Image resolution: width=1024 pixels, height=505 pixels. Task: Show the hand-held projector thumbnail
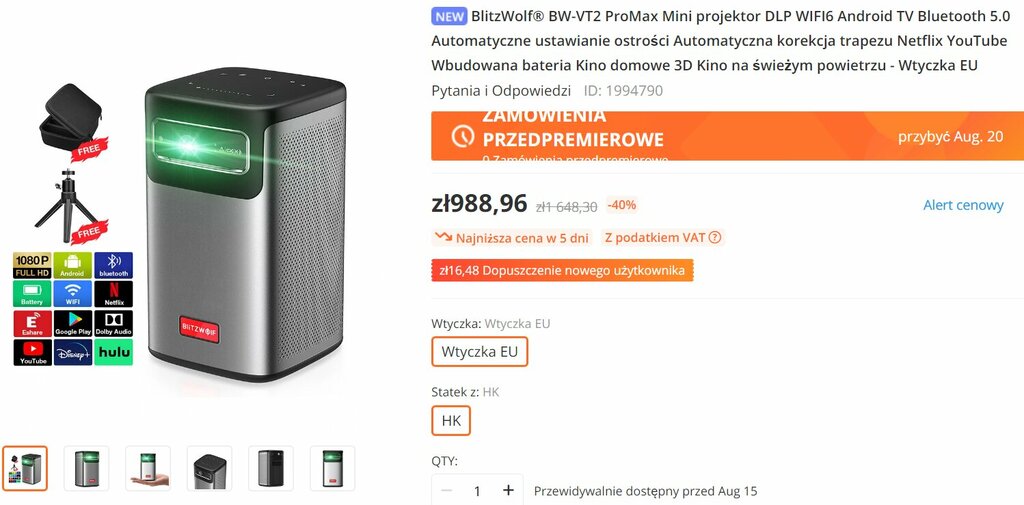click(x=148, y=468)
